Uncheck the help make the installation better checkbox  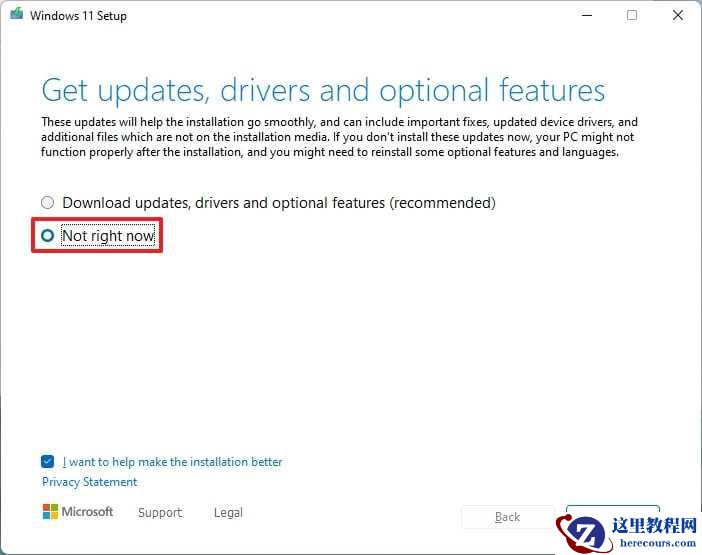[x=47, y=461]
